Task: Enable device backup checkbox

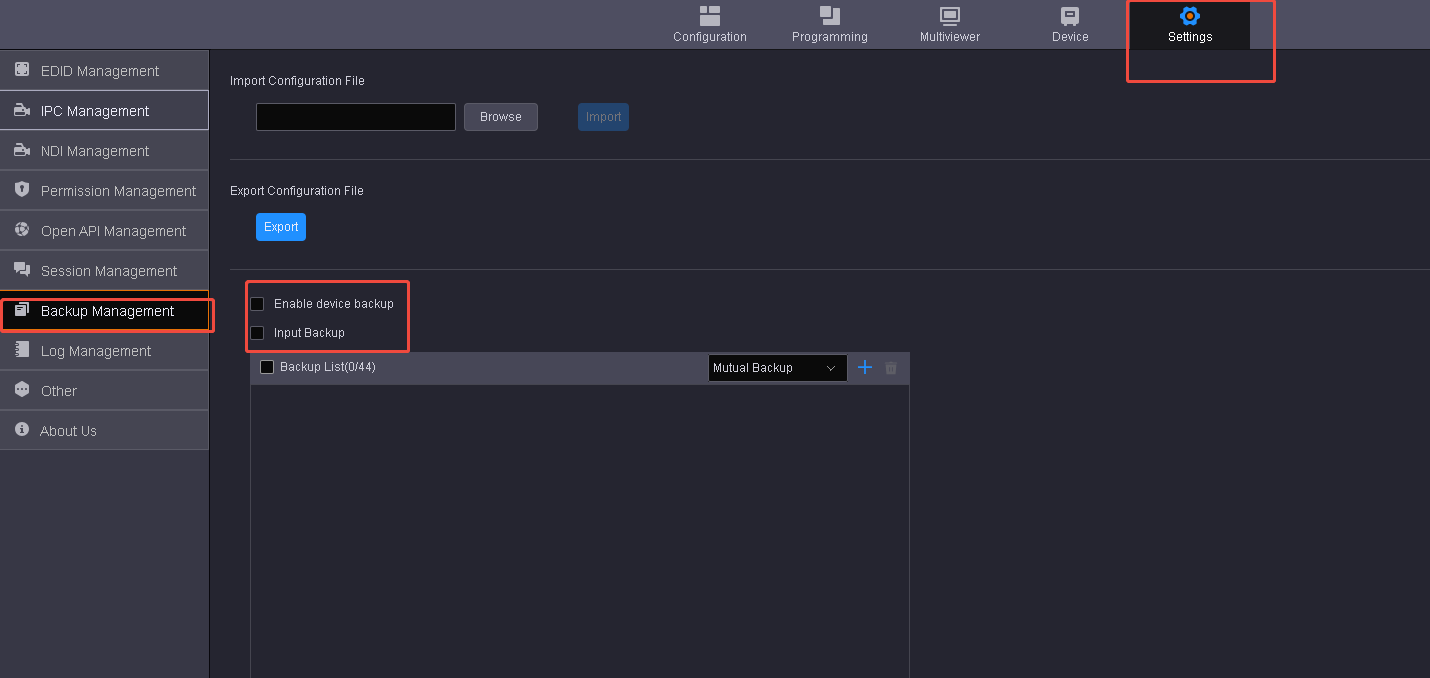Action: tap(258, 304)
